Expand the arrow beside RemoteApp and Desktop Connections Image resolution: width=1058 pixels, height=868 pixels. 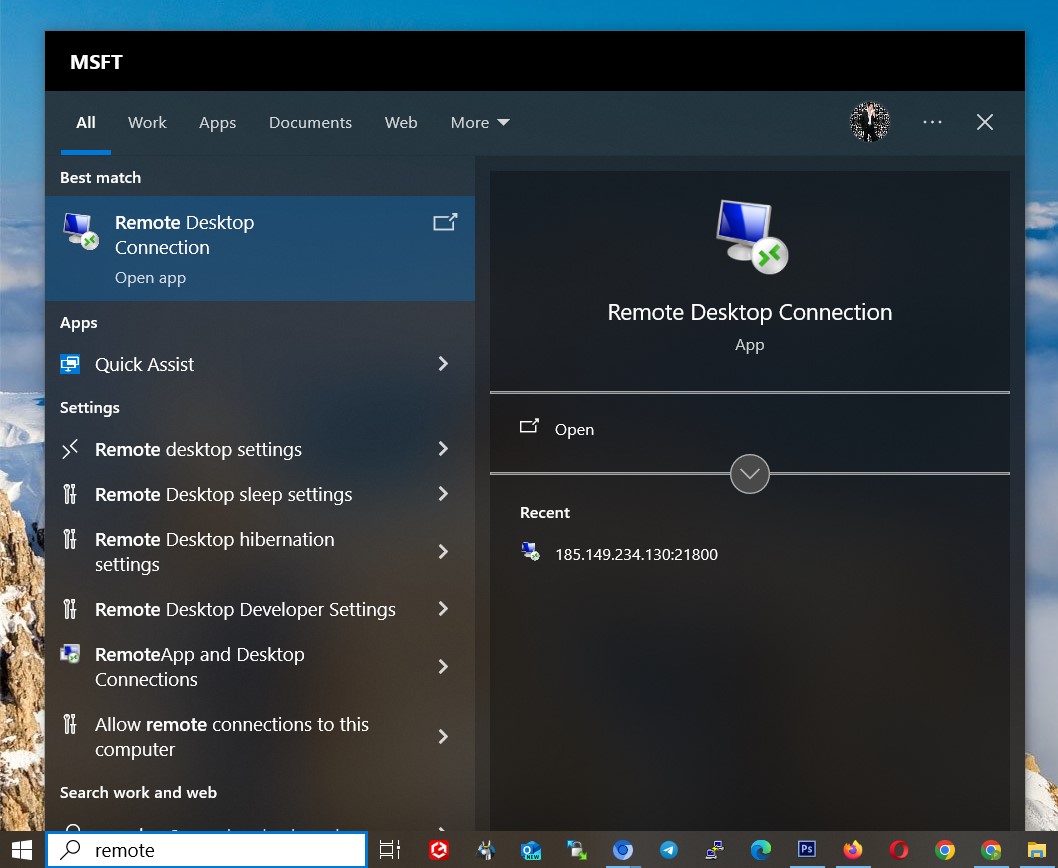pos(443,667)
